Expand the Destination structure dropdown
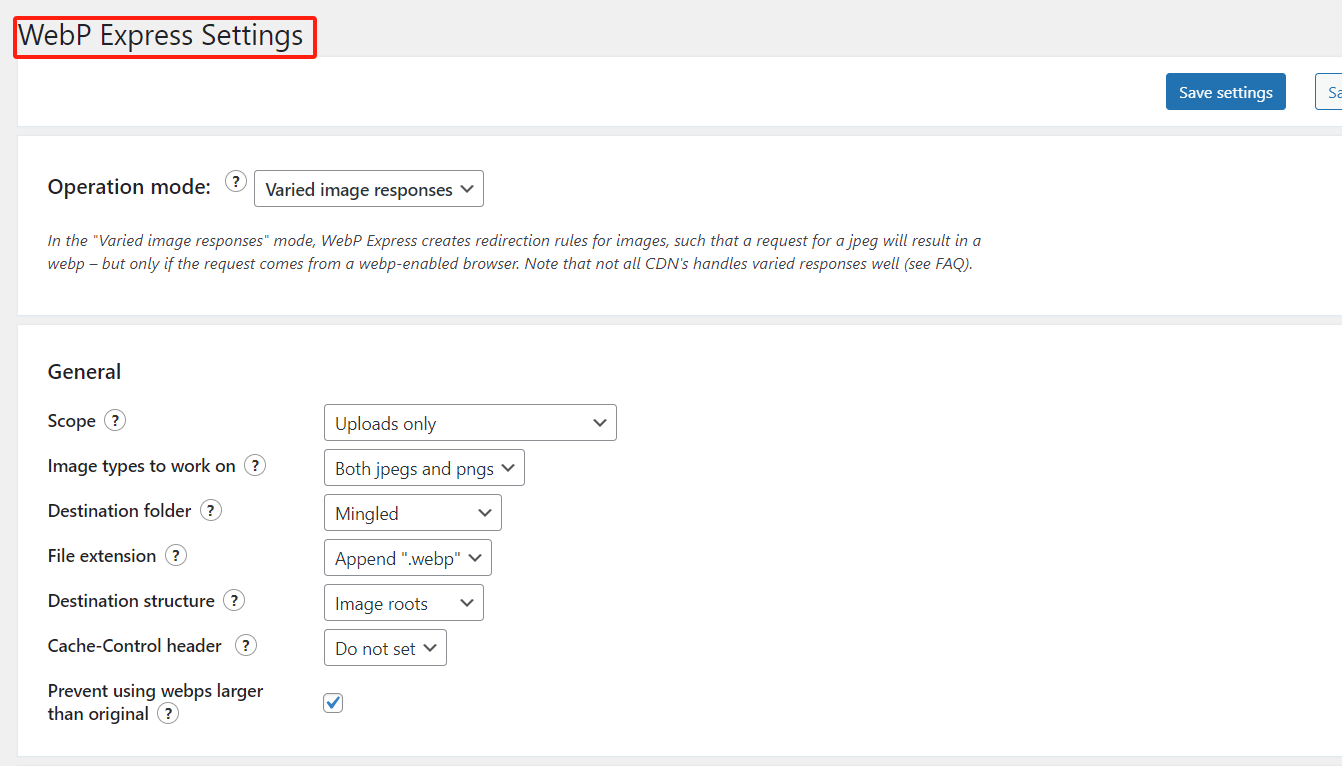1342x766 pixels. pyautogui.click(x=403, y=602)
